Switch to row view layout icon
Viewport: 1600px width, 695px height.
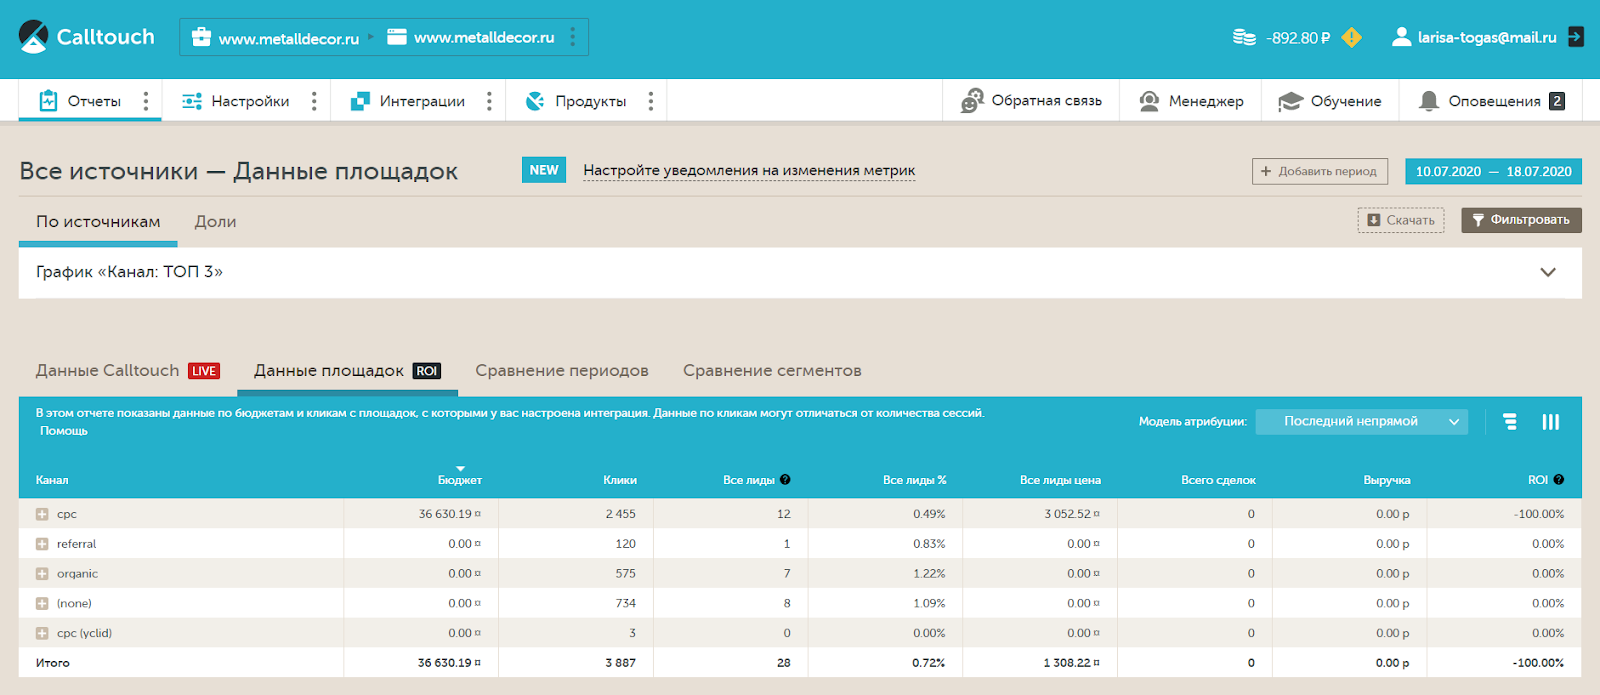1510,422
